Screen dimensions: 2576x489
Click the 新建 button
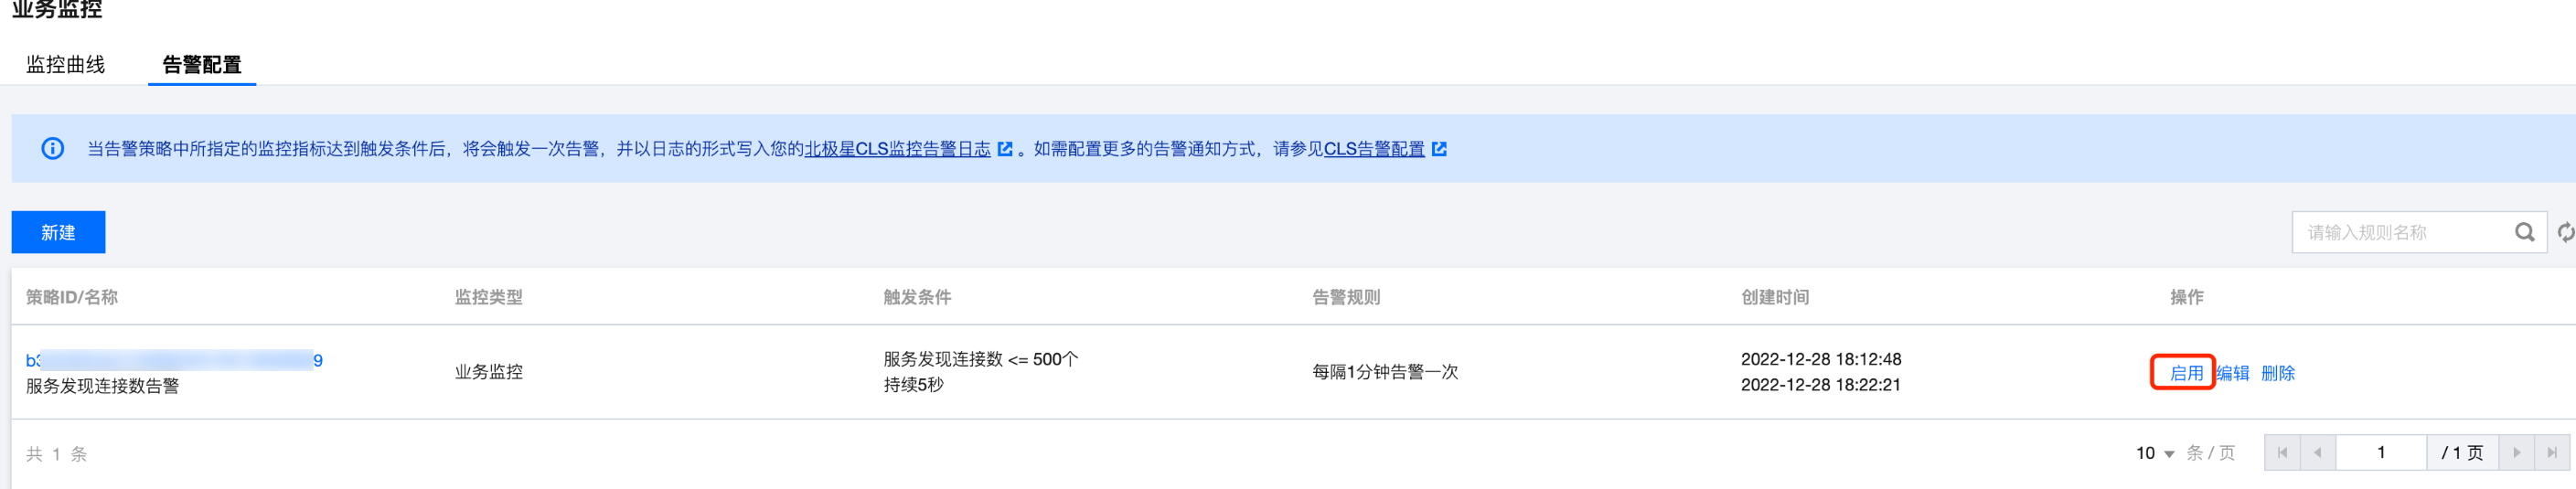pos(58,232)
